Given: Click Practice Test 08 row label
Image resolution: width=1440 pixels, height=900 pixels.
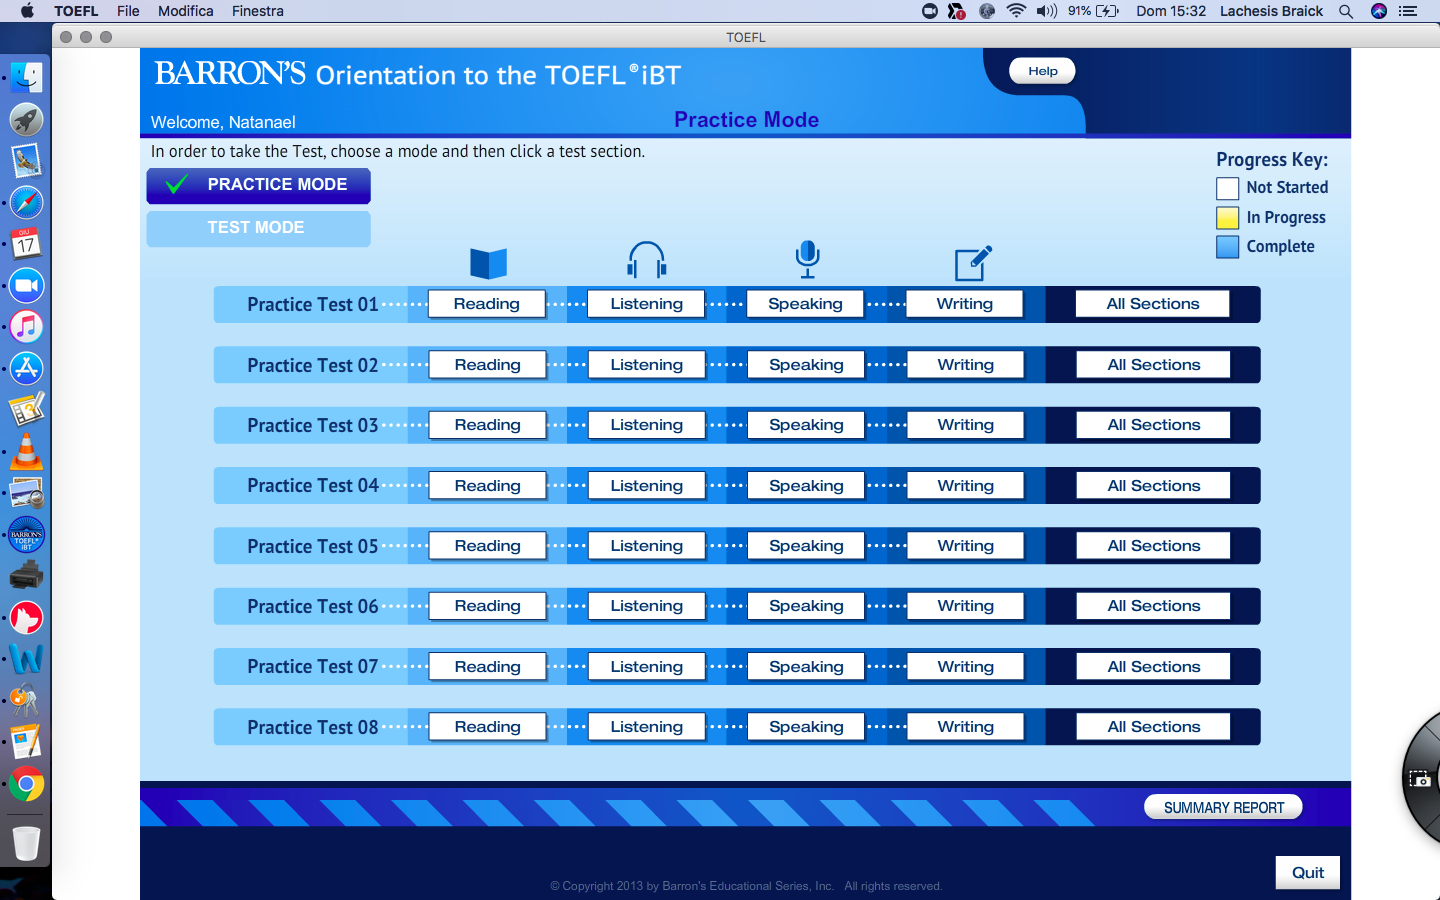Looking at the screenshot, I should (x=313, y=727).
